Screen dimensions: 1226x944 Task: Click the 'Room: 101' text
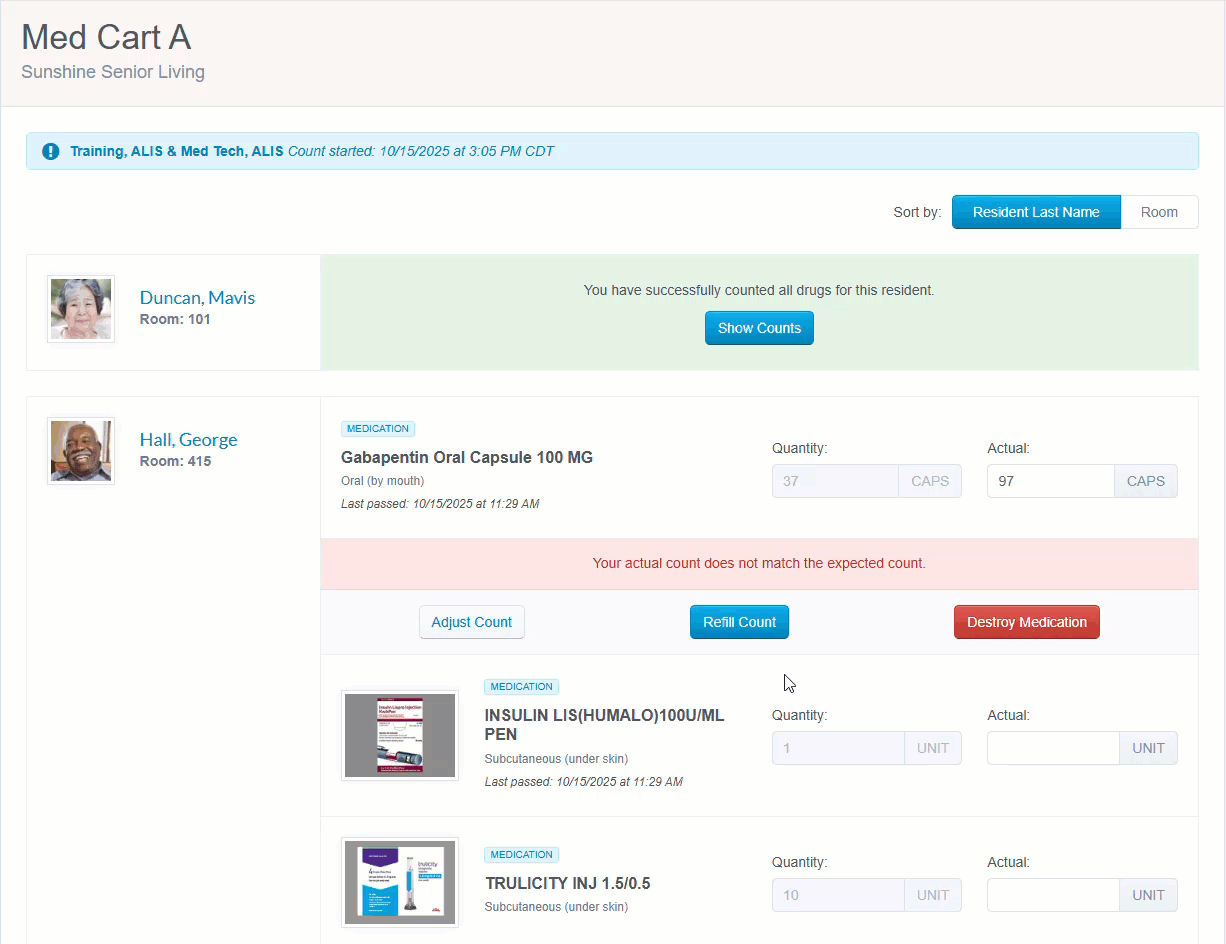[x=175, y=320]
